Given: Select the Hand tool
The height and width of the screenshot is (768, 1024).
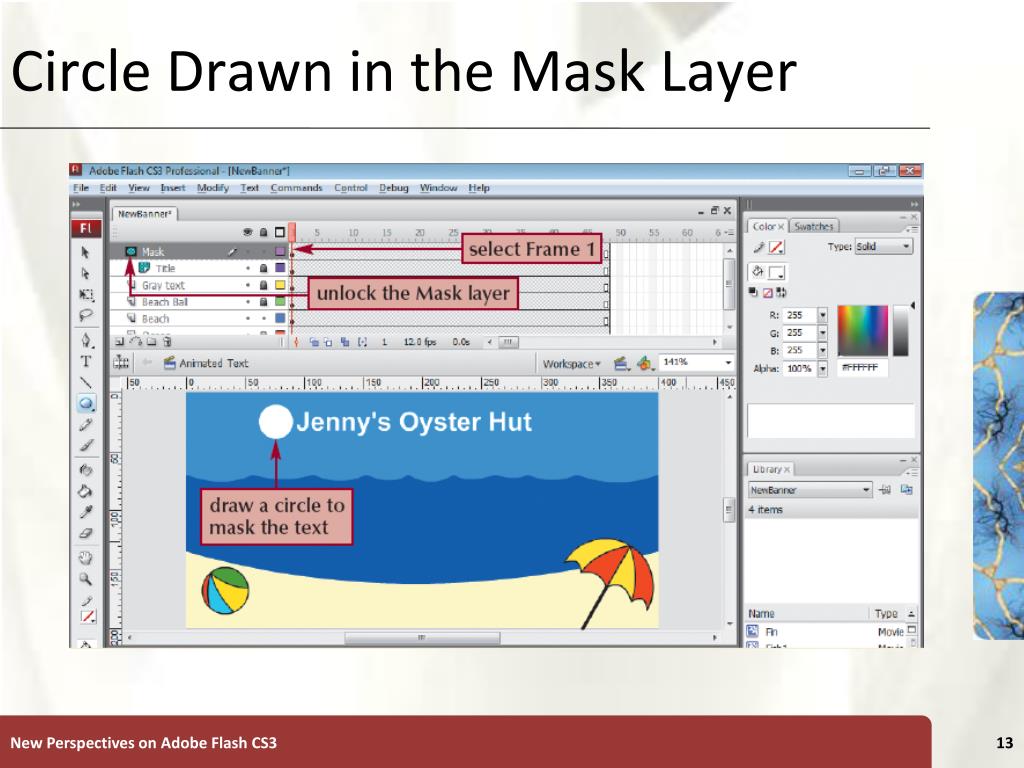Looking at the screenshot, I should tap(86, 558).
